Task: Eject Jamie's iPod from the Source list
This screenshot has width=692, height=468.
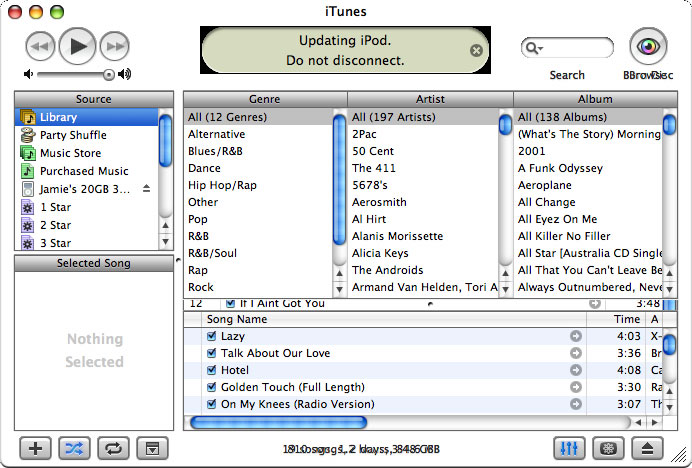Action: [147, 189]
